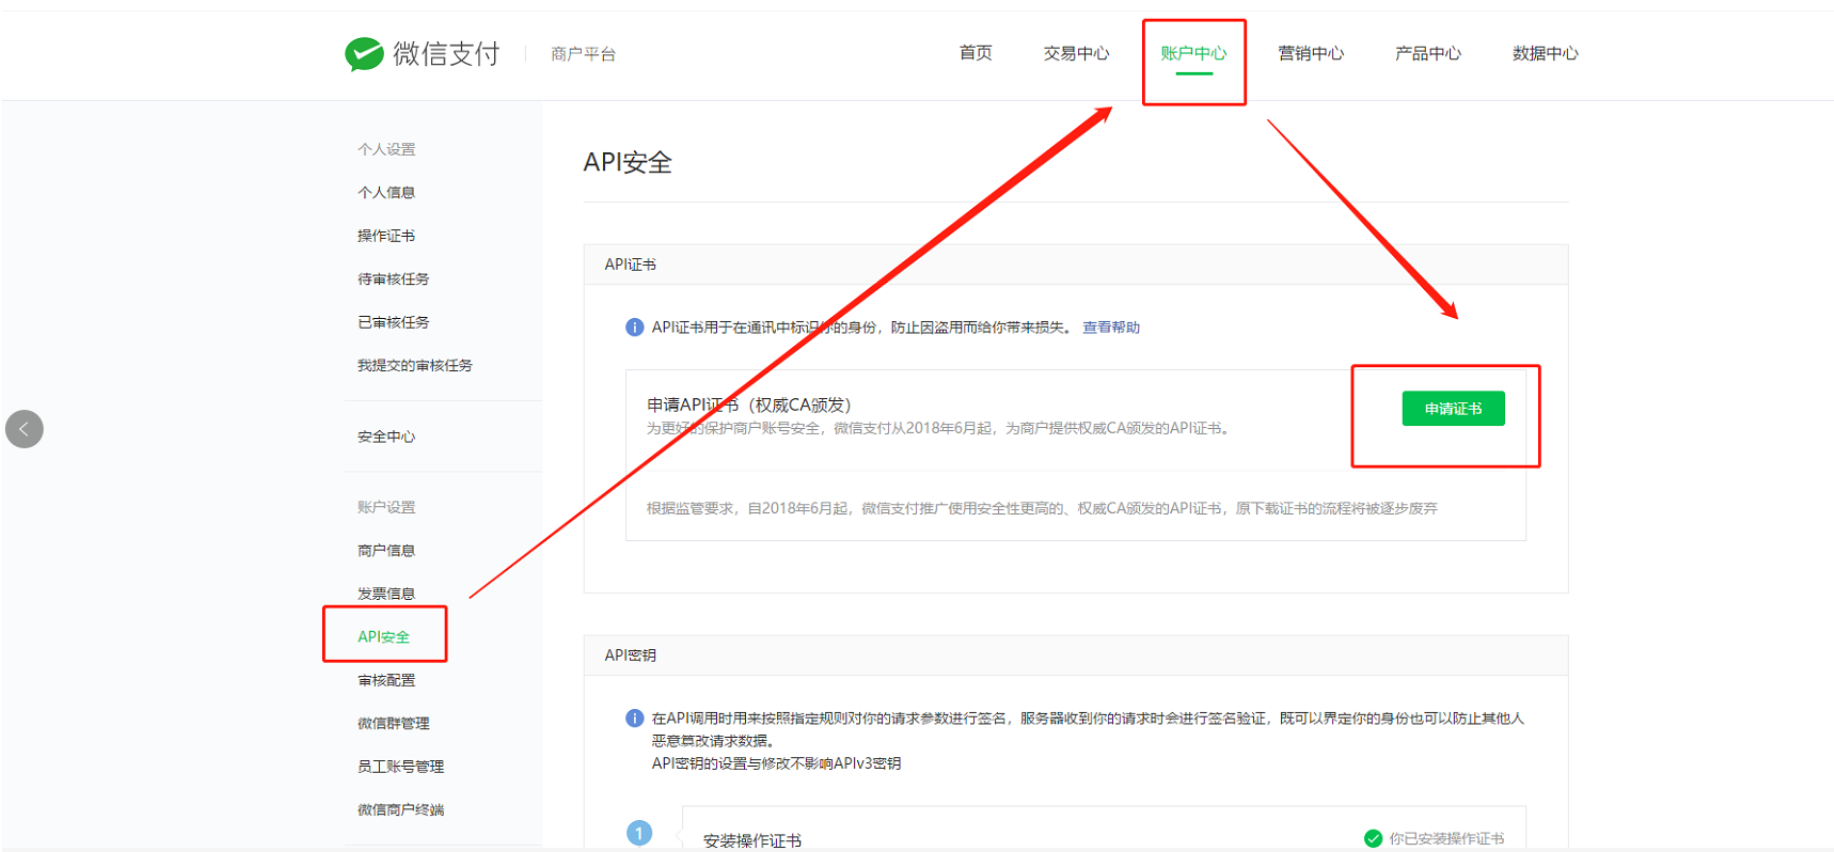This screenshot has width=1834, height=852.
Task: Click the API安全 page title
Action: [x=628, y=162]
